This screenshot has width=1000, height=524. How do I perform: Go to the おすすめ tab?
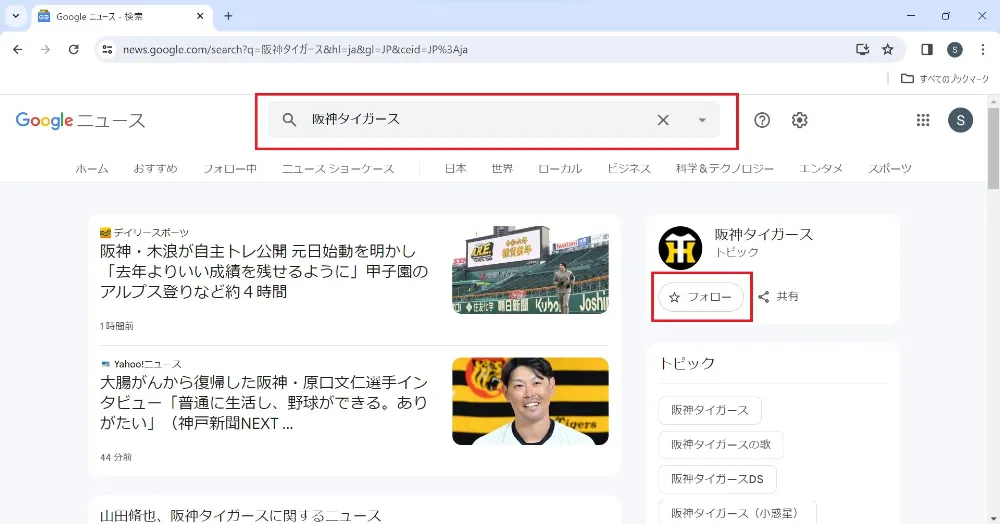156,168
